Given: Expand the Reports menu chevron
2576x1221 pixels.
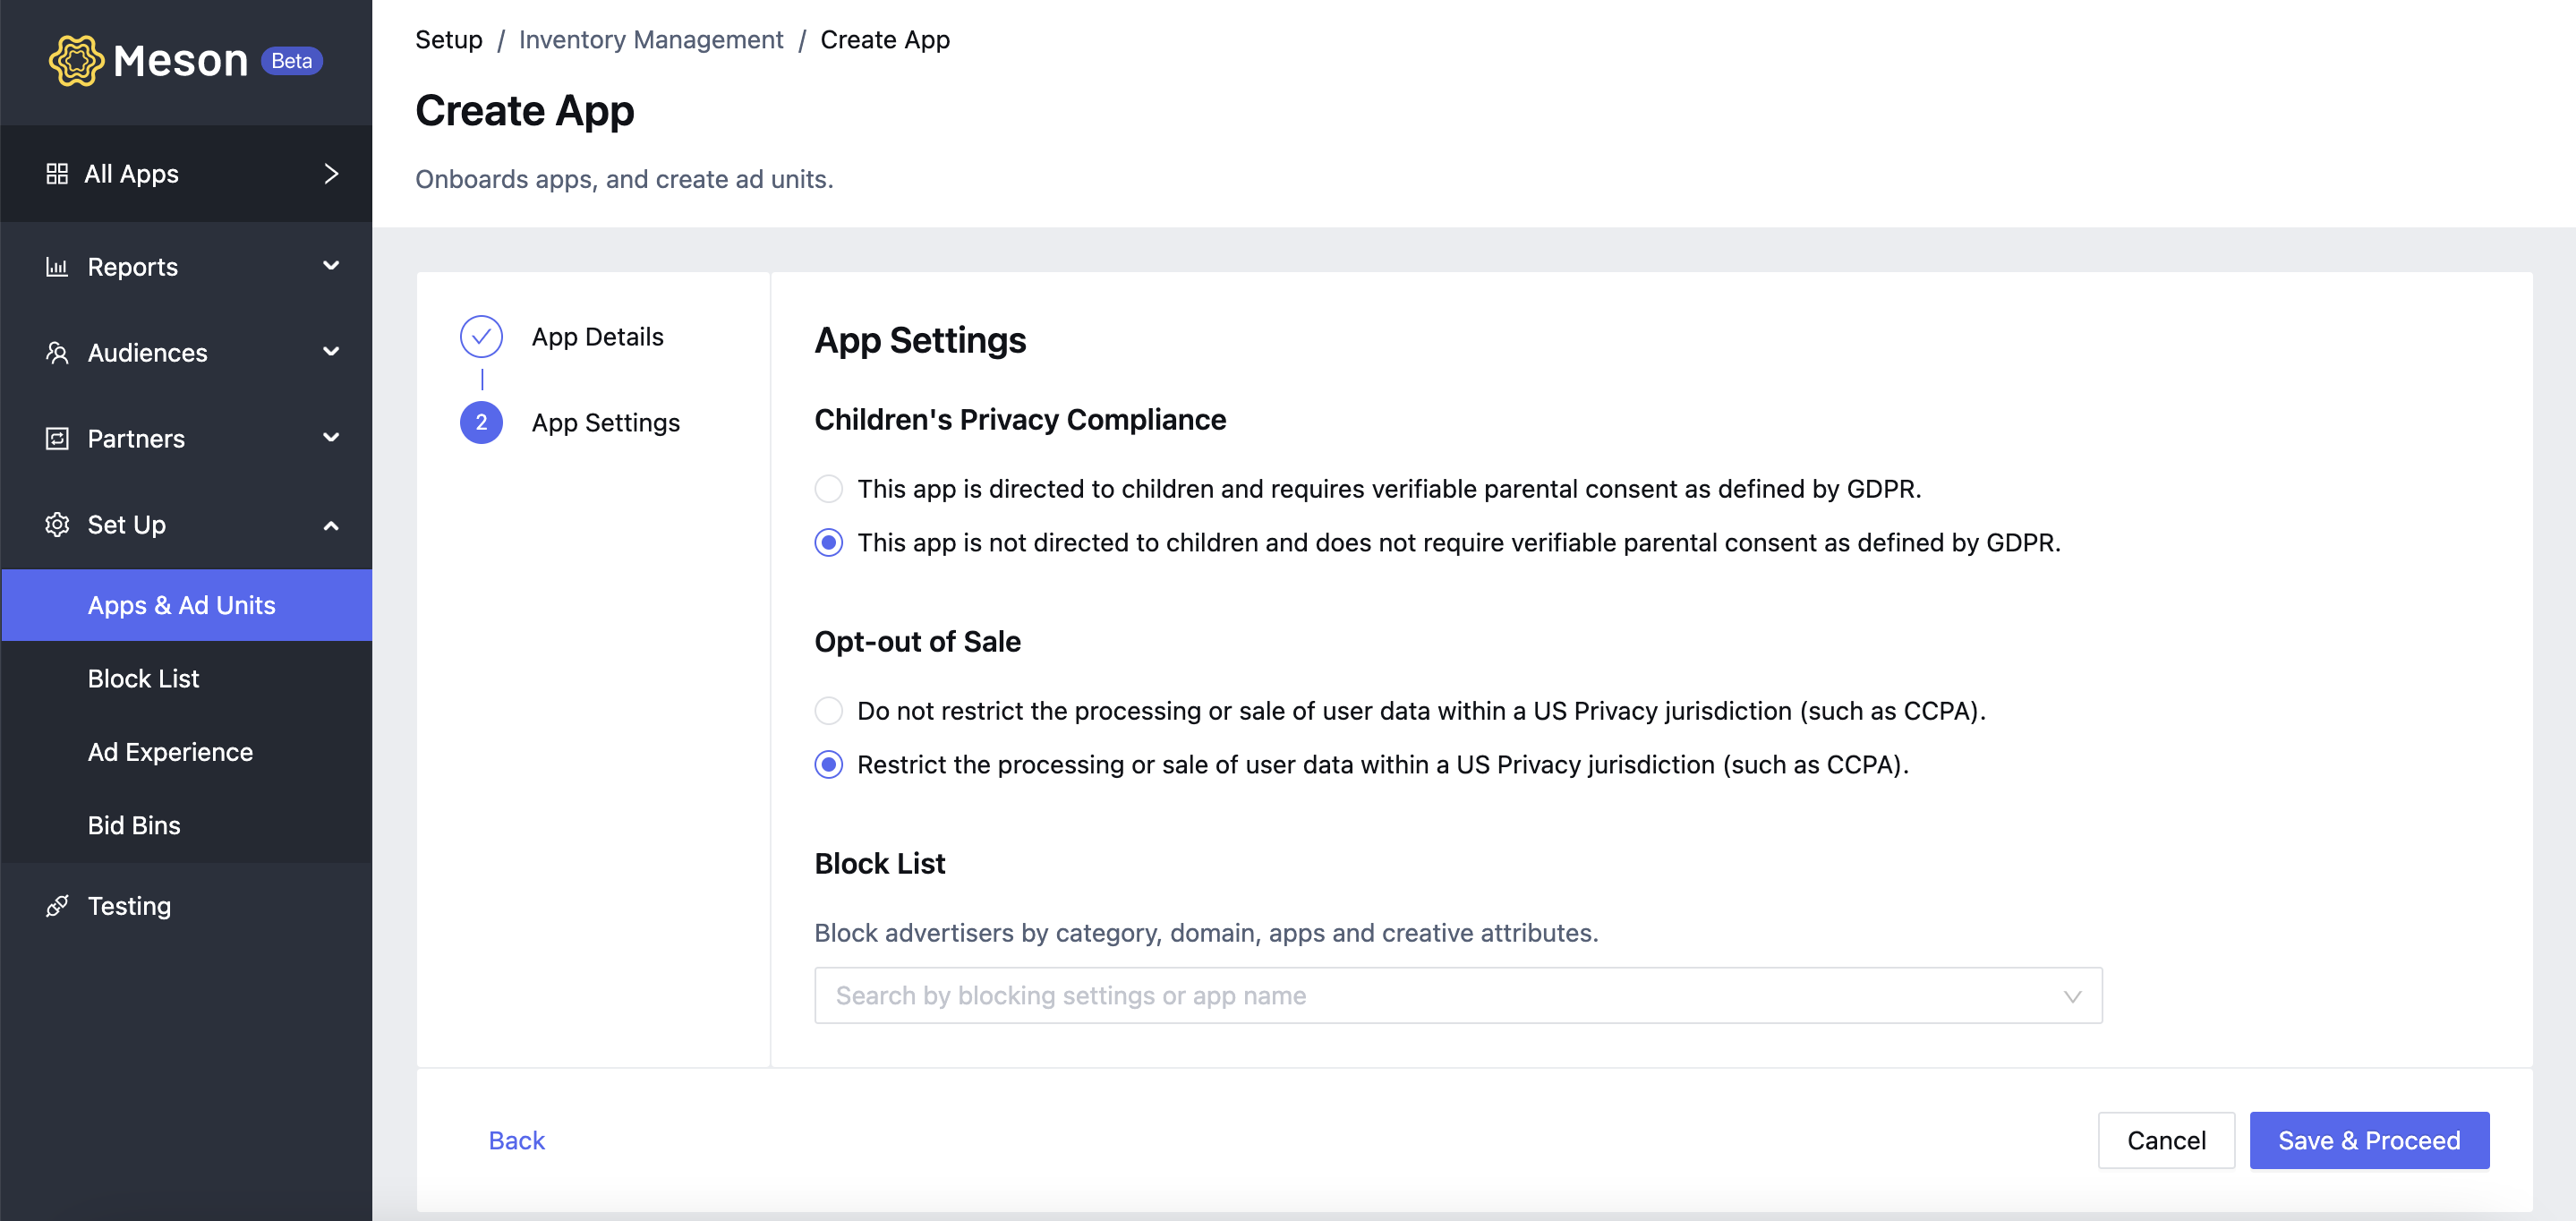Looking at the screenshot, I should pyautogui.click(x=331, y=266).
